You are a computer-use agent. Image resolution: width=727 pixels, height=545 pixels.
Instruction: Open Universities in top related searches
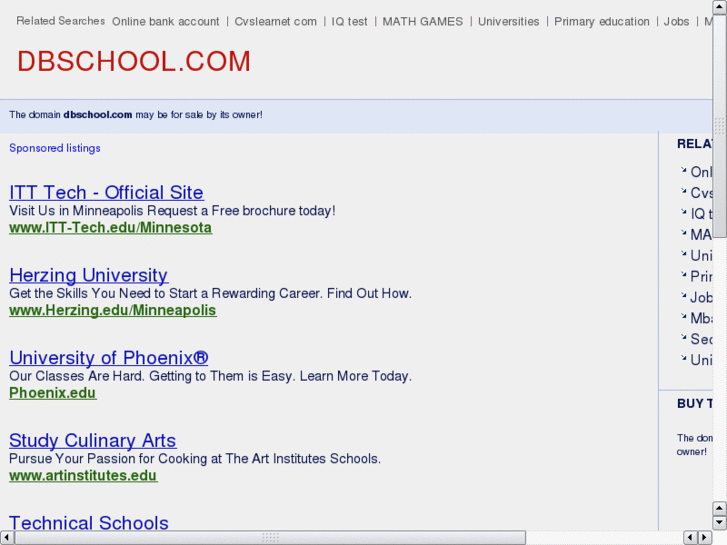pos(509,21)
